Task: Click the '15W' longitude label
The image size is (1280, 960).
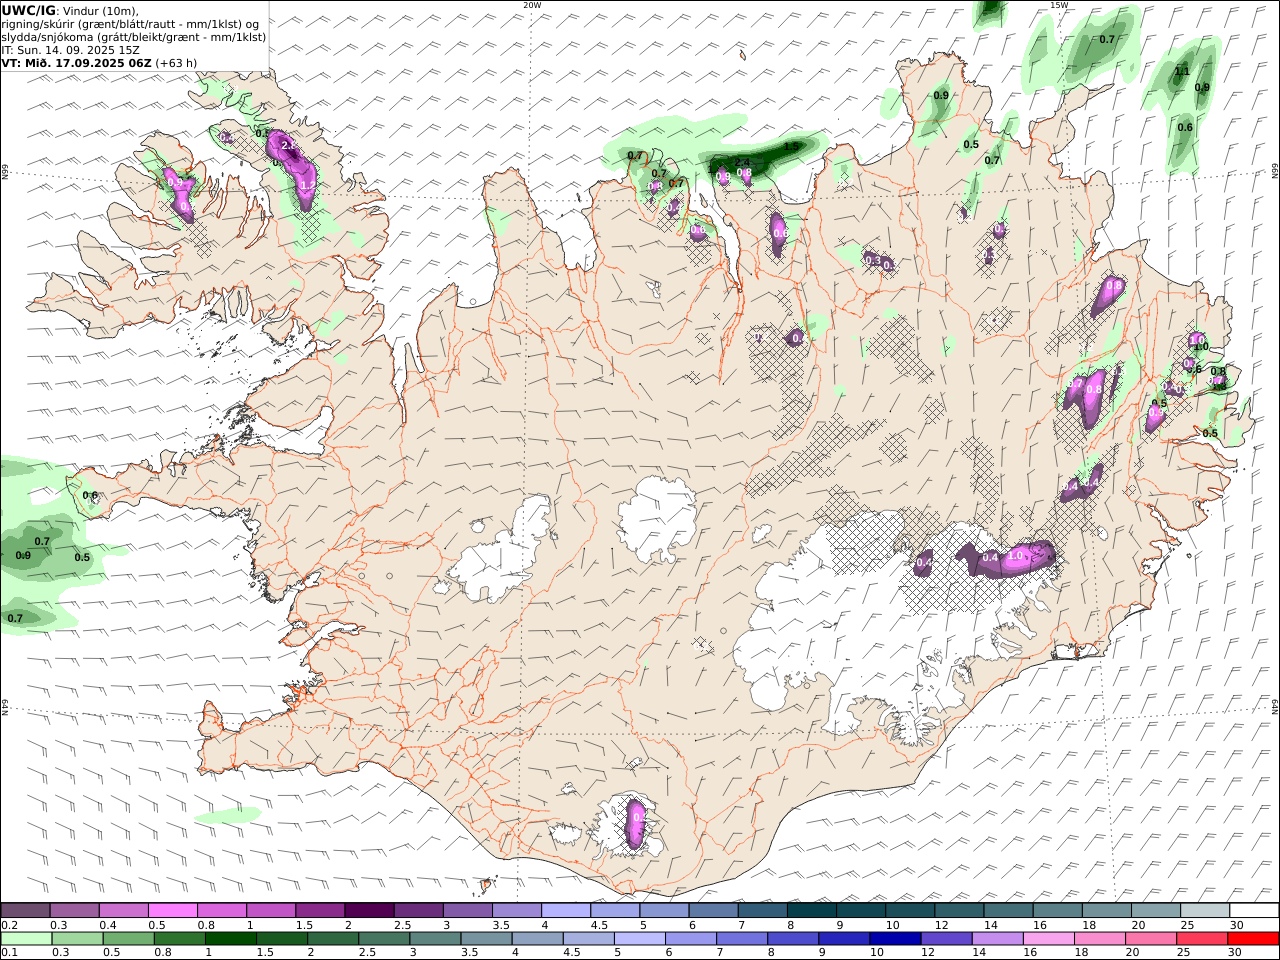Action: (x=1059, y=5)
